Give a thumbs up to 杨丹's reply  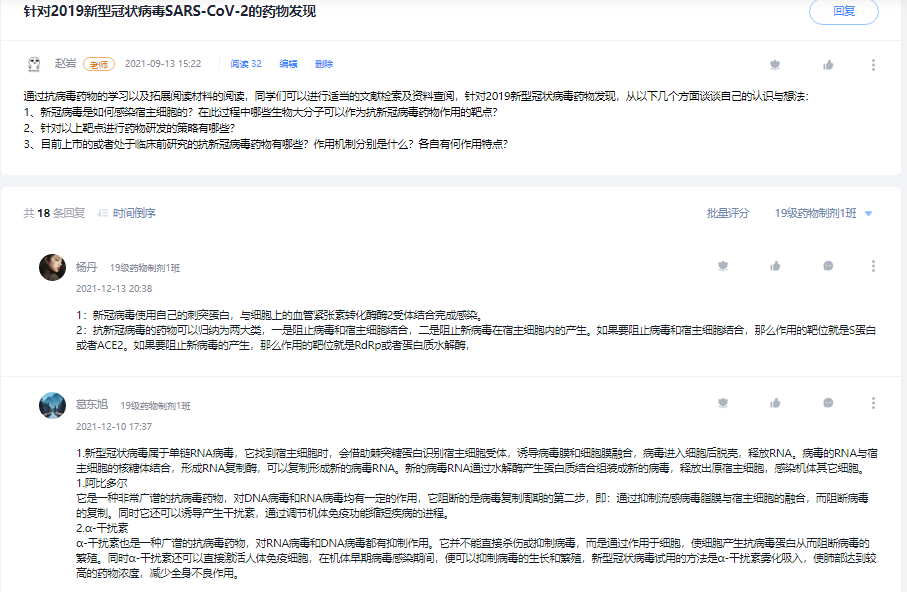[x=775, y=266]
